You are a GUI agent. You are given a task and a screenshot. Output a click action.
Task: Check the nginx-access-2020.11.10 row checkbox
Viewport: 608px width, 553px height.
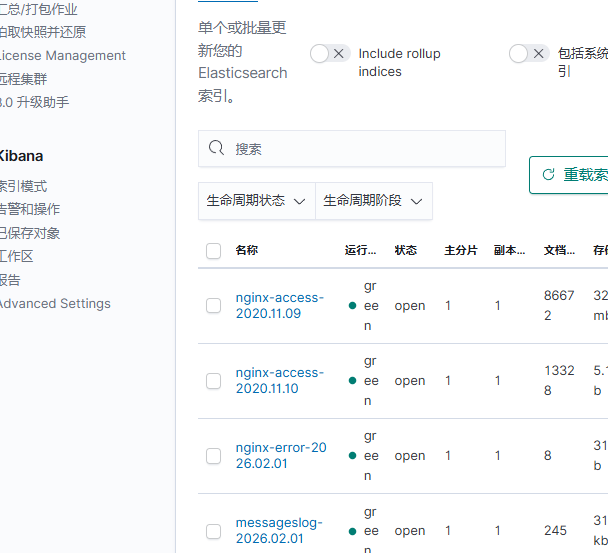214,381
